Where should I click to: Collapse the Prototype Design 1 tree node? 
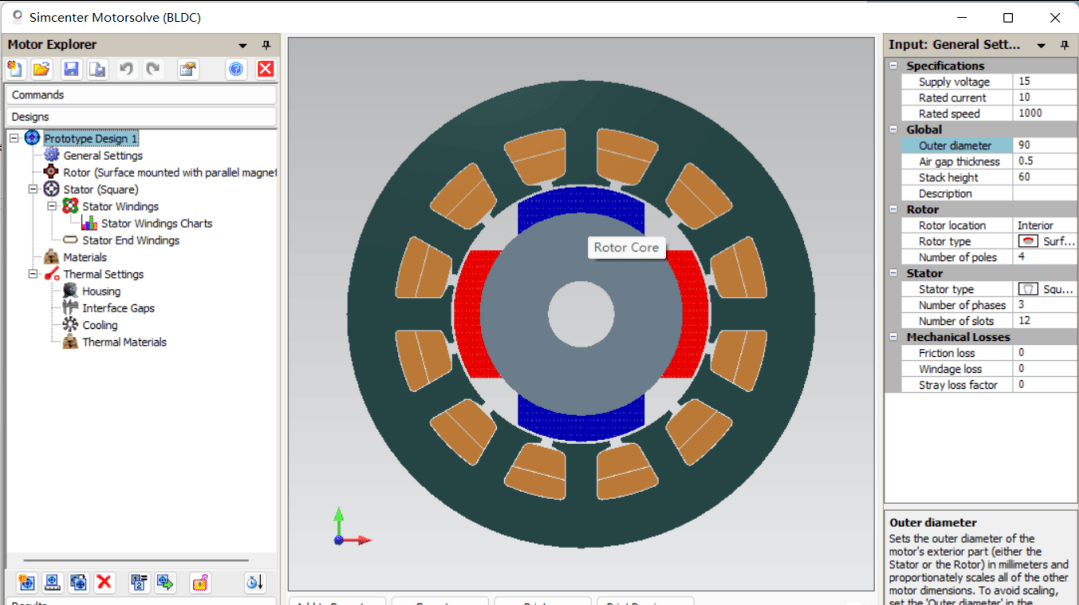14,138
